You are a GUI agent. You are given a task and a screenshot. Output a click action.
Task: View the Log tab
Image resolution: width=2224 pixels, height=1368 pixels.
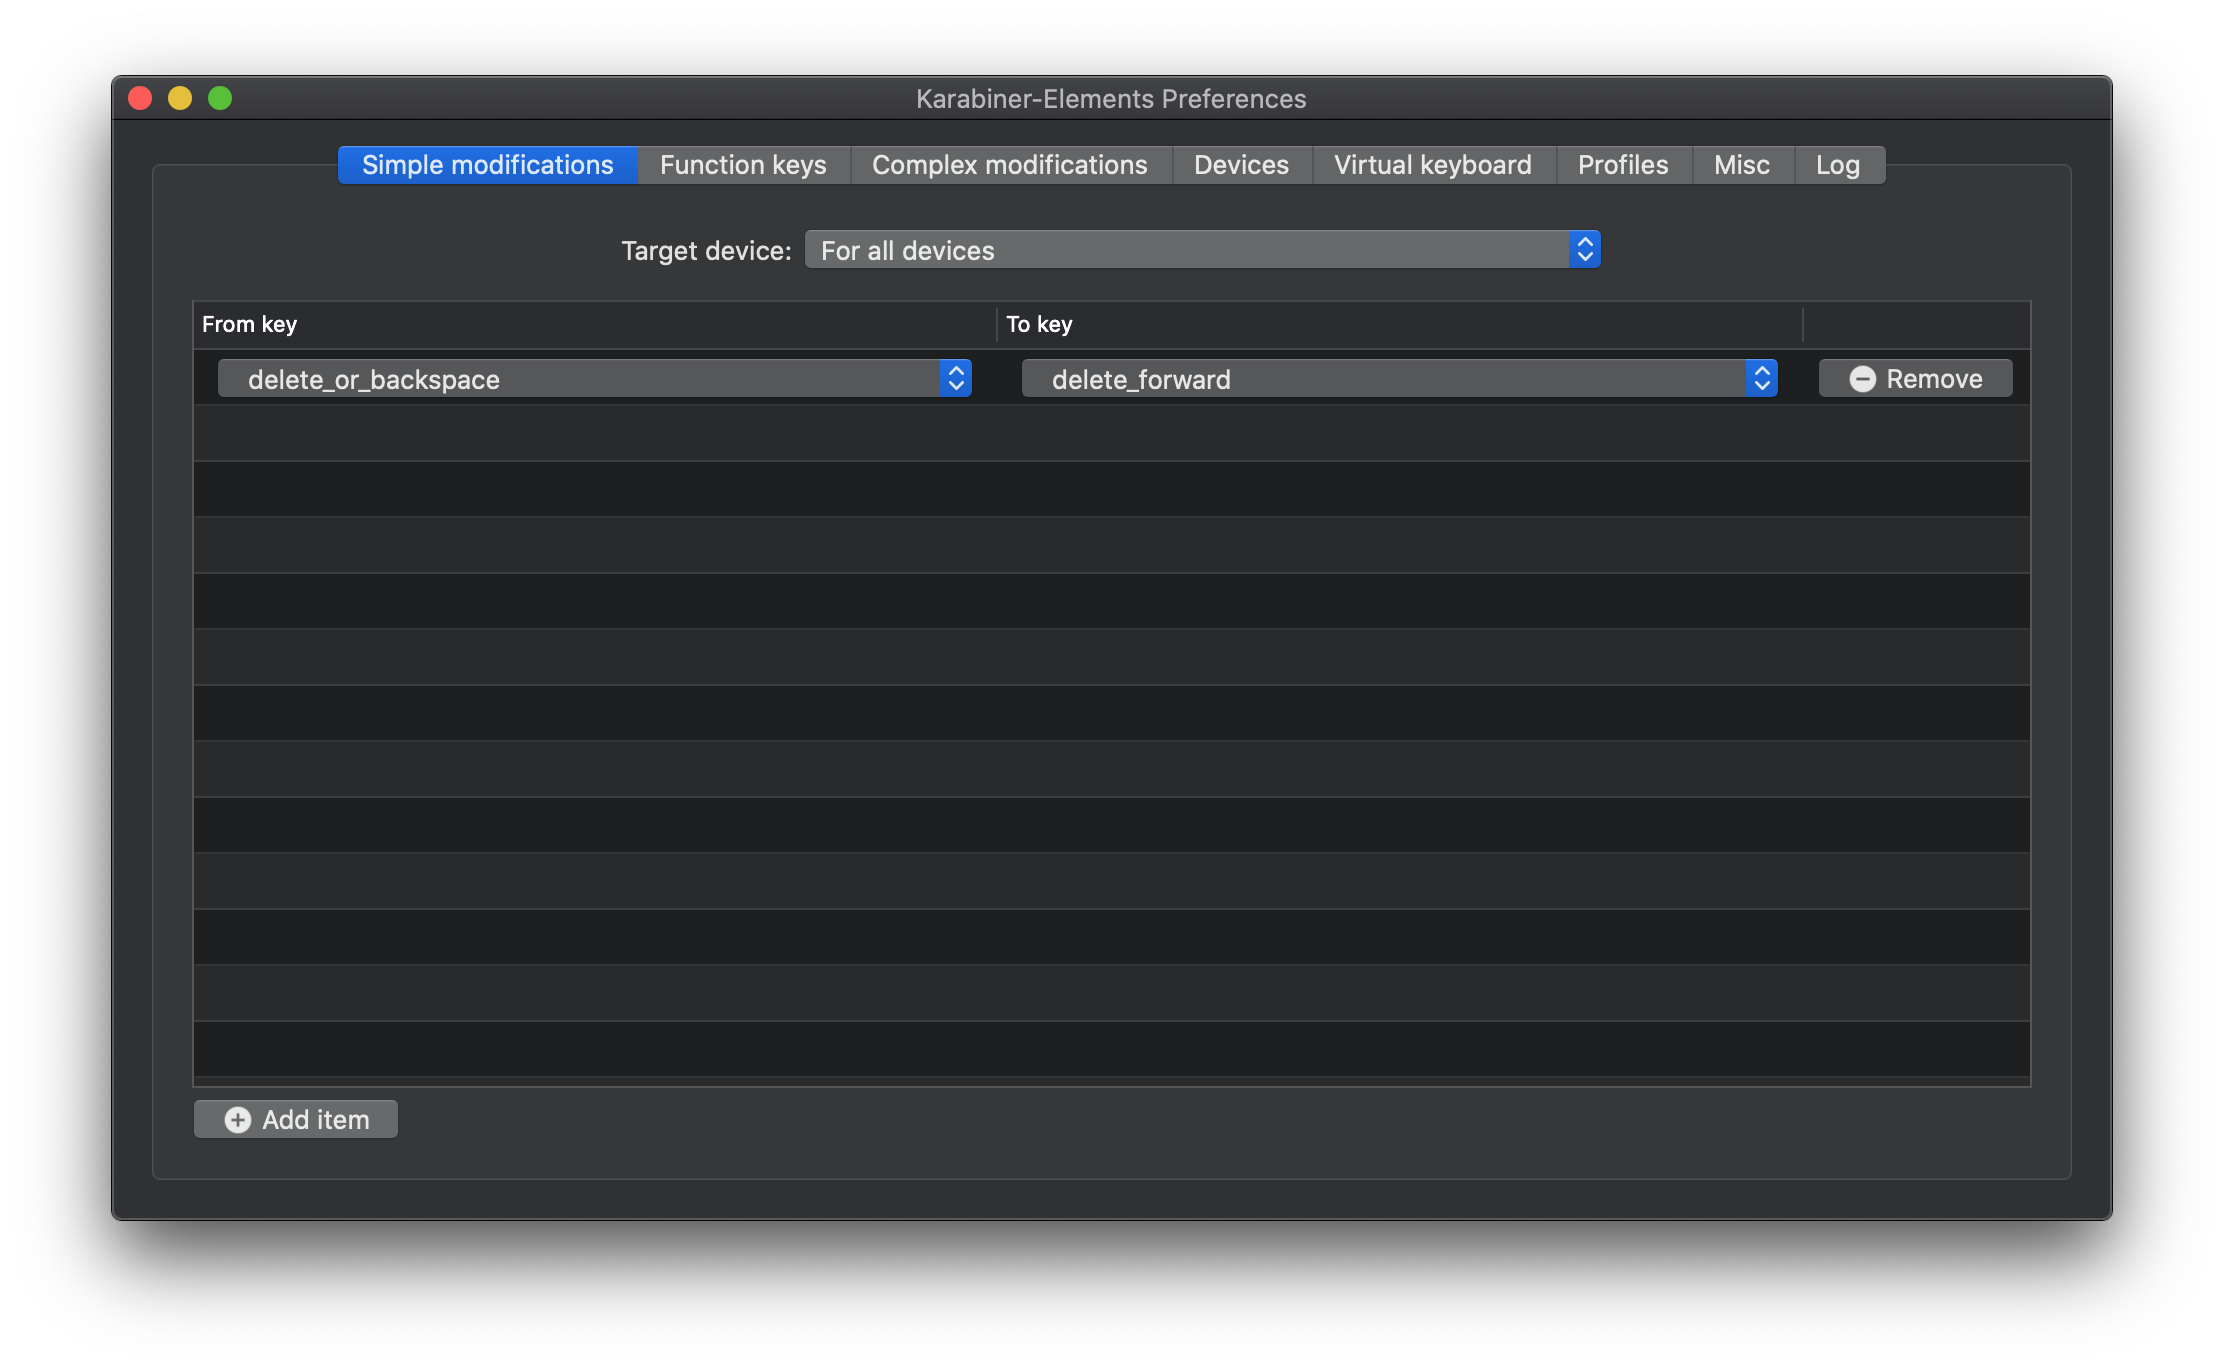[x=1838, y=164]
